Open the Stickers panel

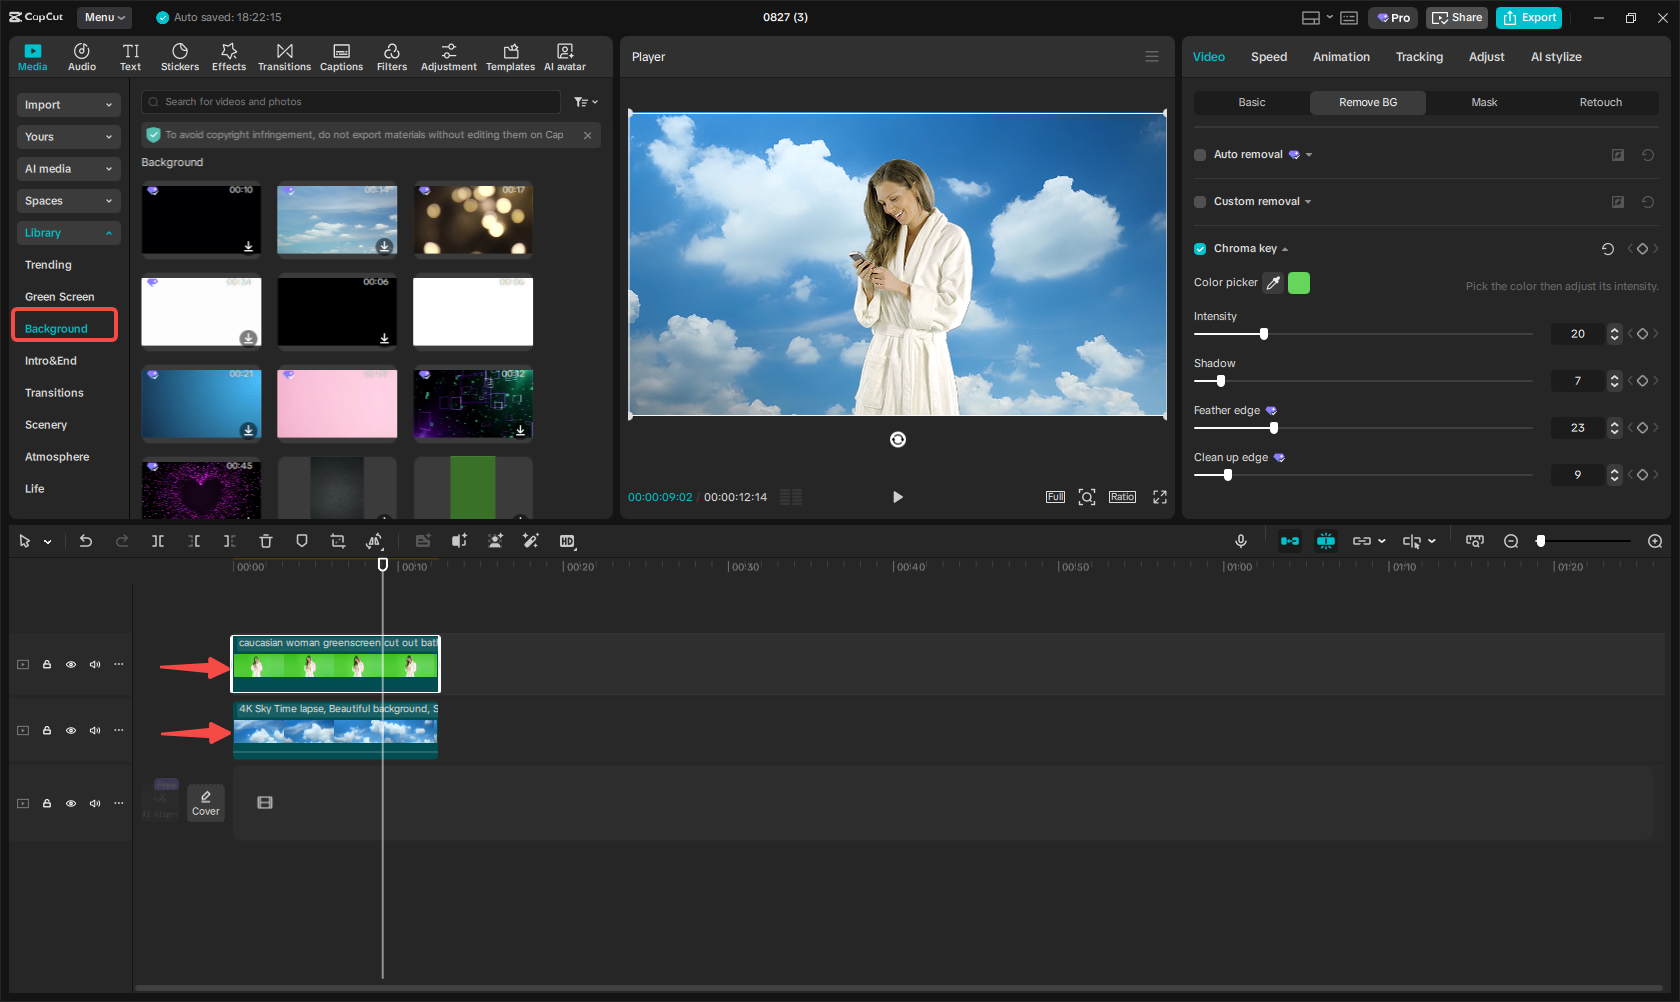(180, 57)
